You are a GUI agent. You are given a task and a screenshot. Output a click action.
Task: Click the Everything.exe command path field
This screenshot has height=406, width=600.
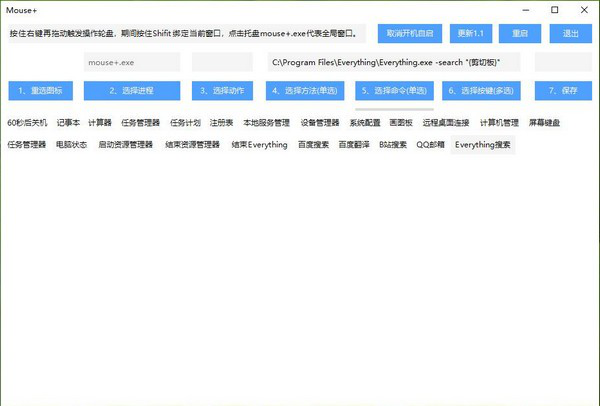click(394, 62)
